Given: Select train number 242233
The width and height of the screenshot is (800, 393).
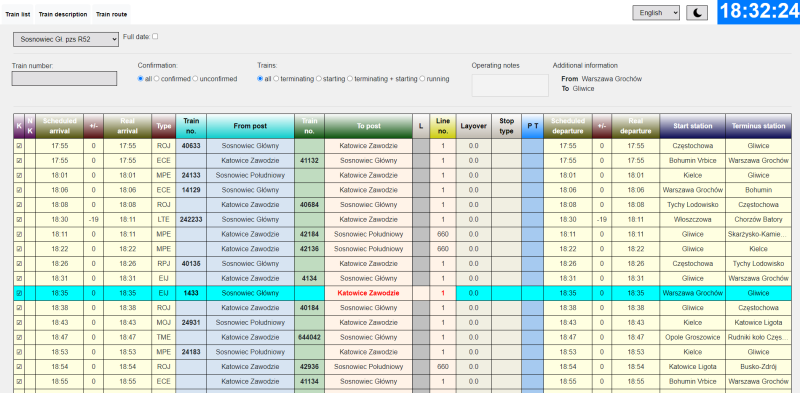Looking at the screenshot, I should [x=191, y=219].
